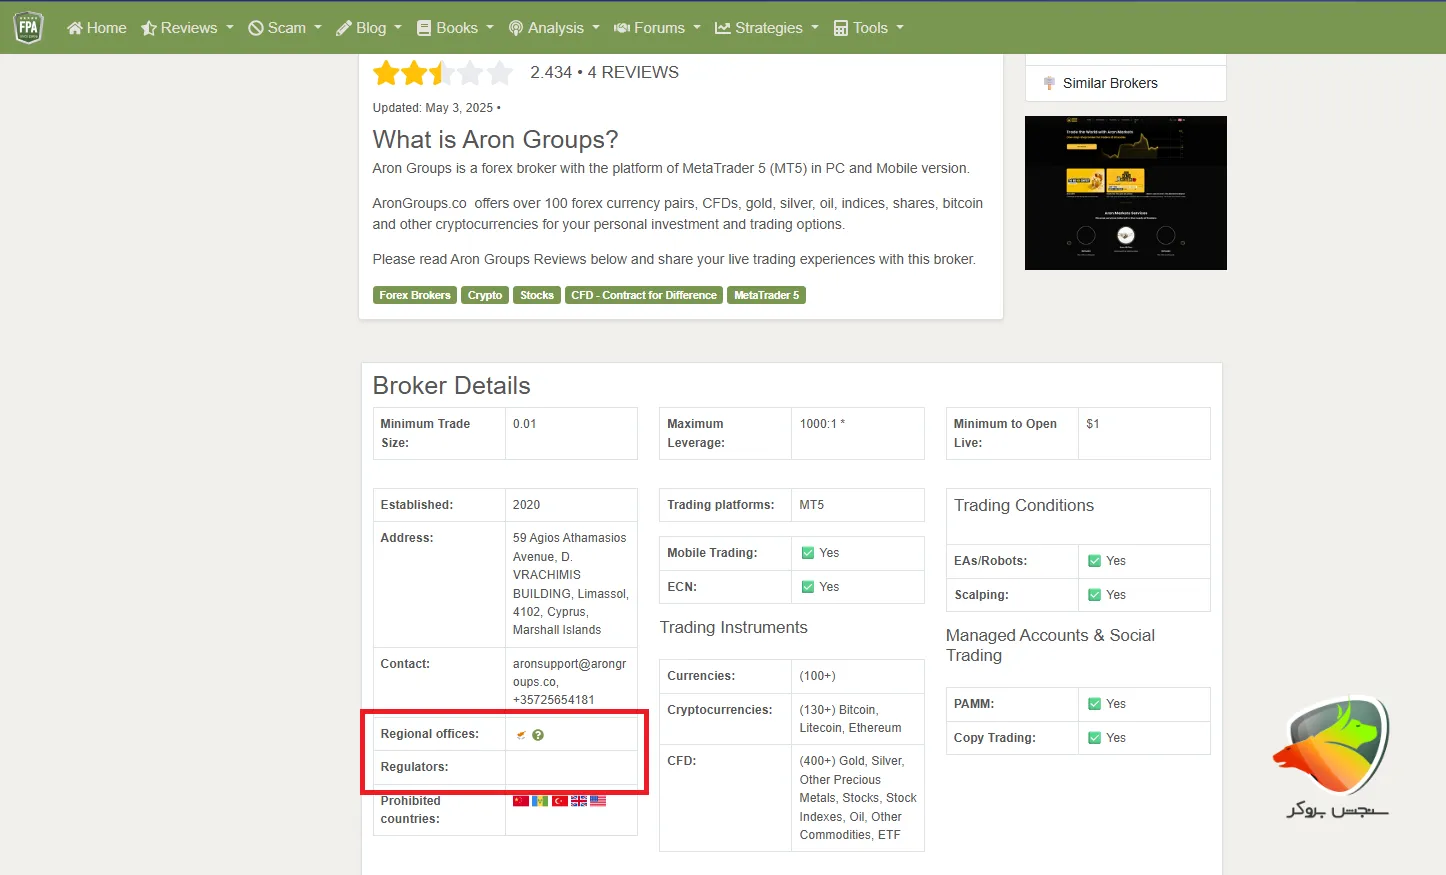This screenshot has height=875, width=1446.
Task: Click the Mobile Trading Yes checkmark
Action: pos(808,553)
